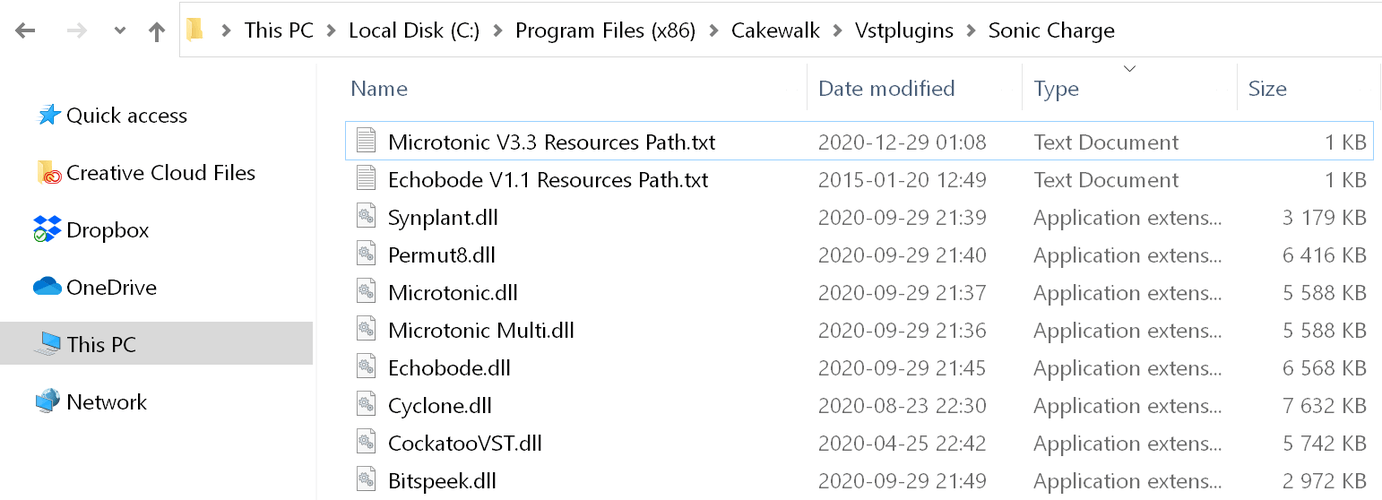Image resolution: width=1382 pixels, height=500 pixels.
Task: Select the Synplant.dll file icon
Action: point(367,218)
